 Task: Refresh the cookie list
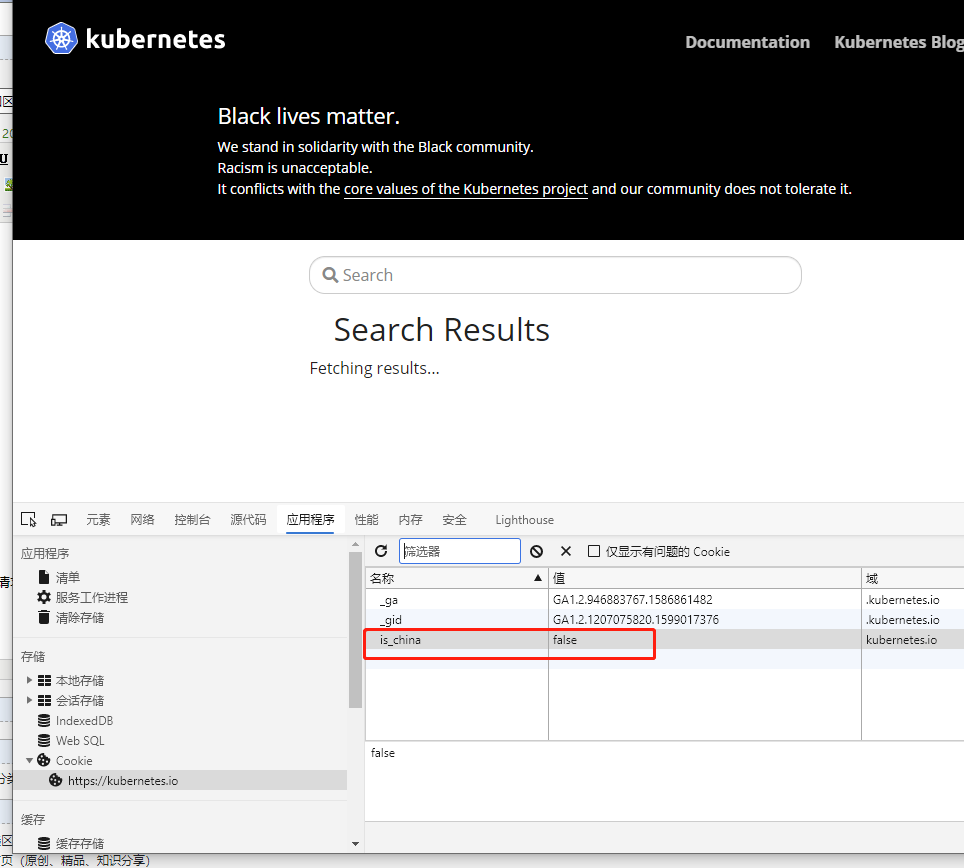coord(381,551)
